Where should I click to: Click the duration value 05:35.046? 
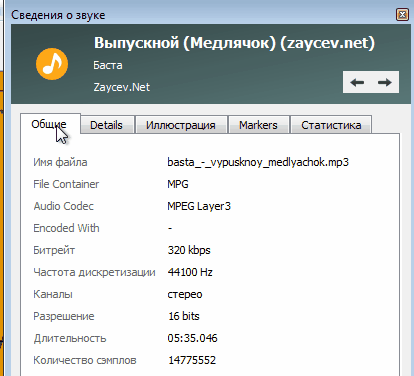[x=192, y=338]
